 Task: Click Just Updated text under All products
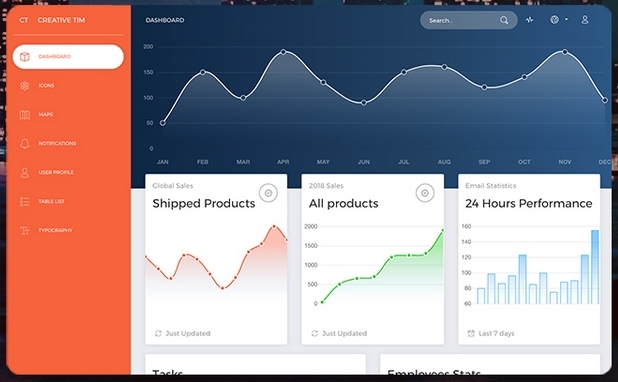[344, 334]
